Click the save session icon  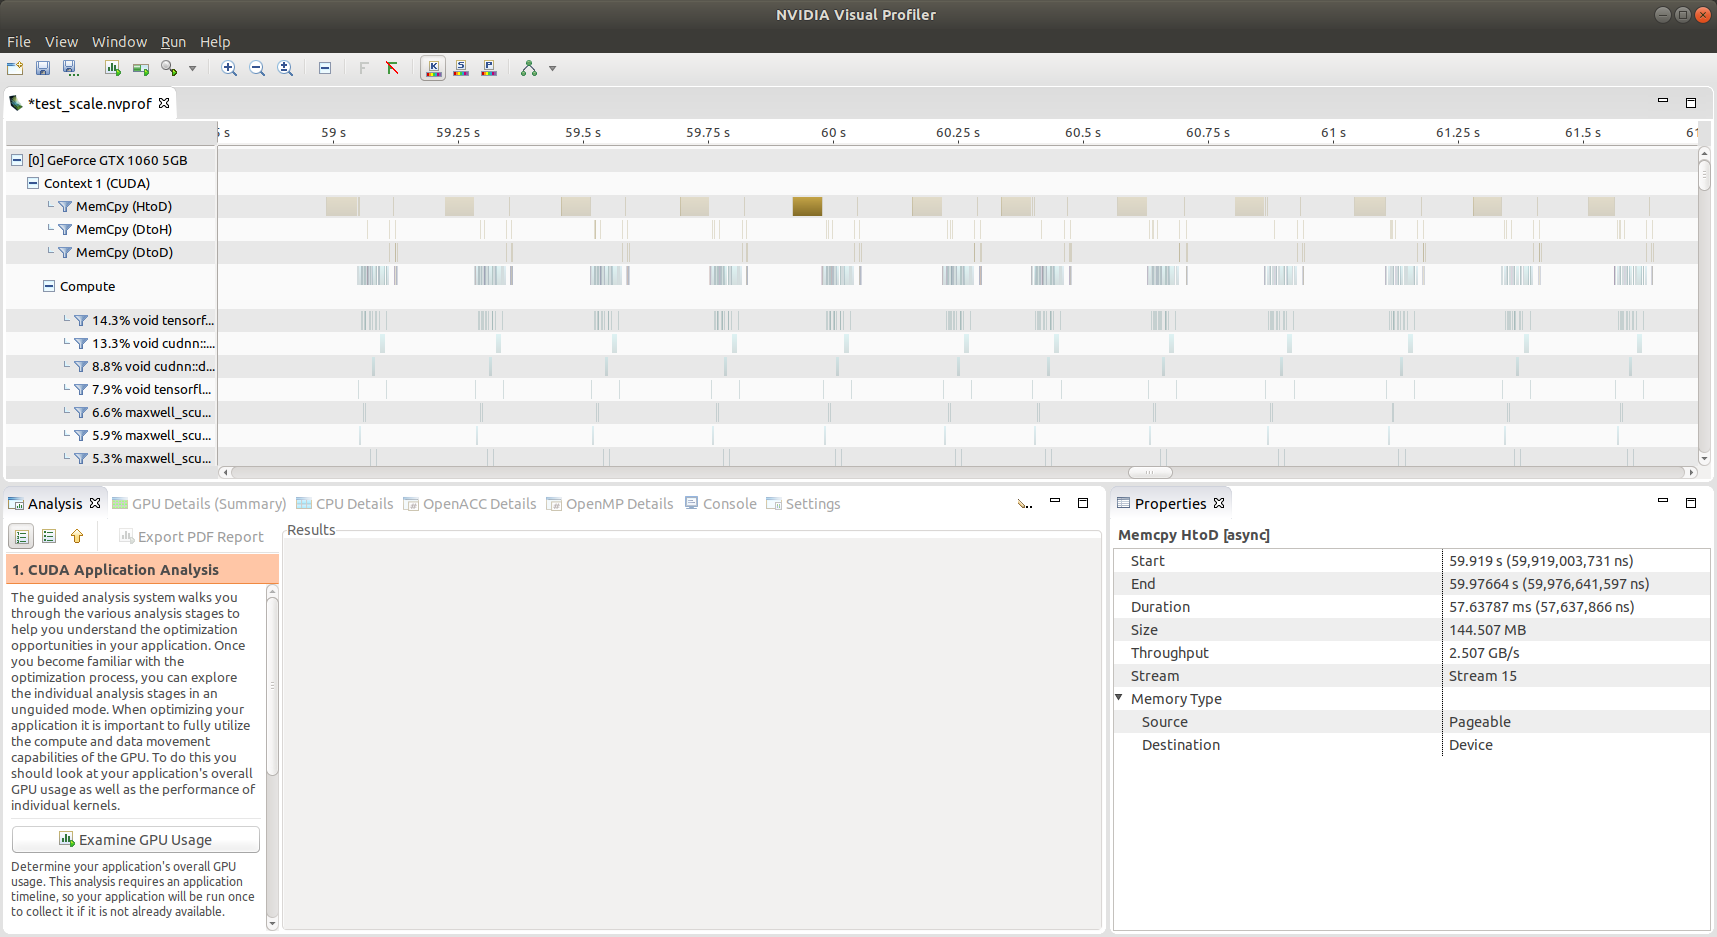43,68
